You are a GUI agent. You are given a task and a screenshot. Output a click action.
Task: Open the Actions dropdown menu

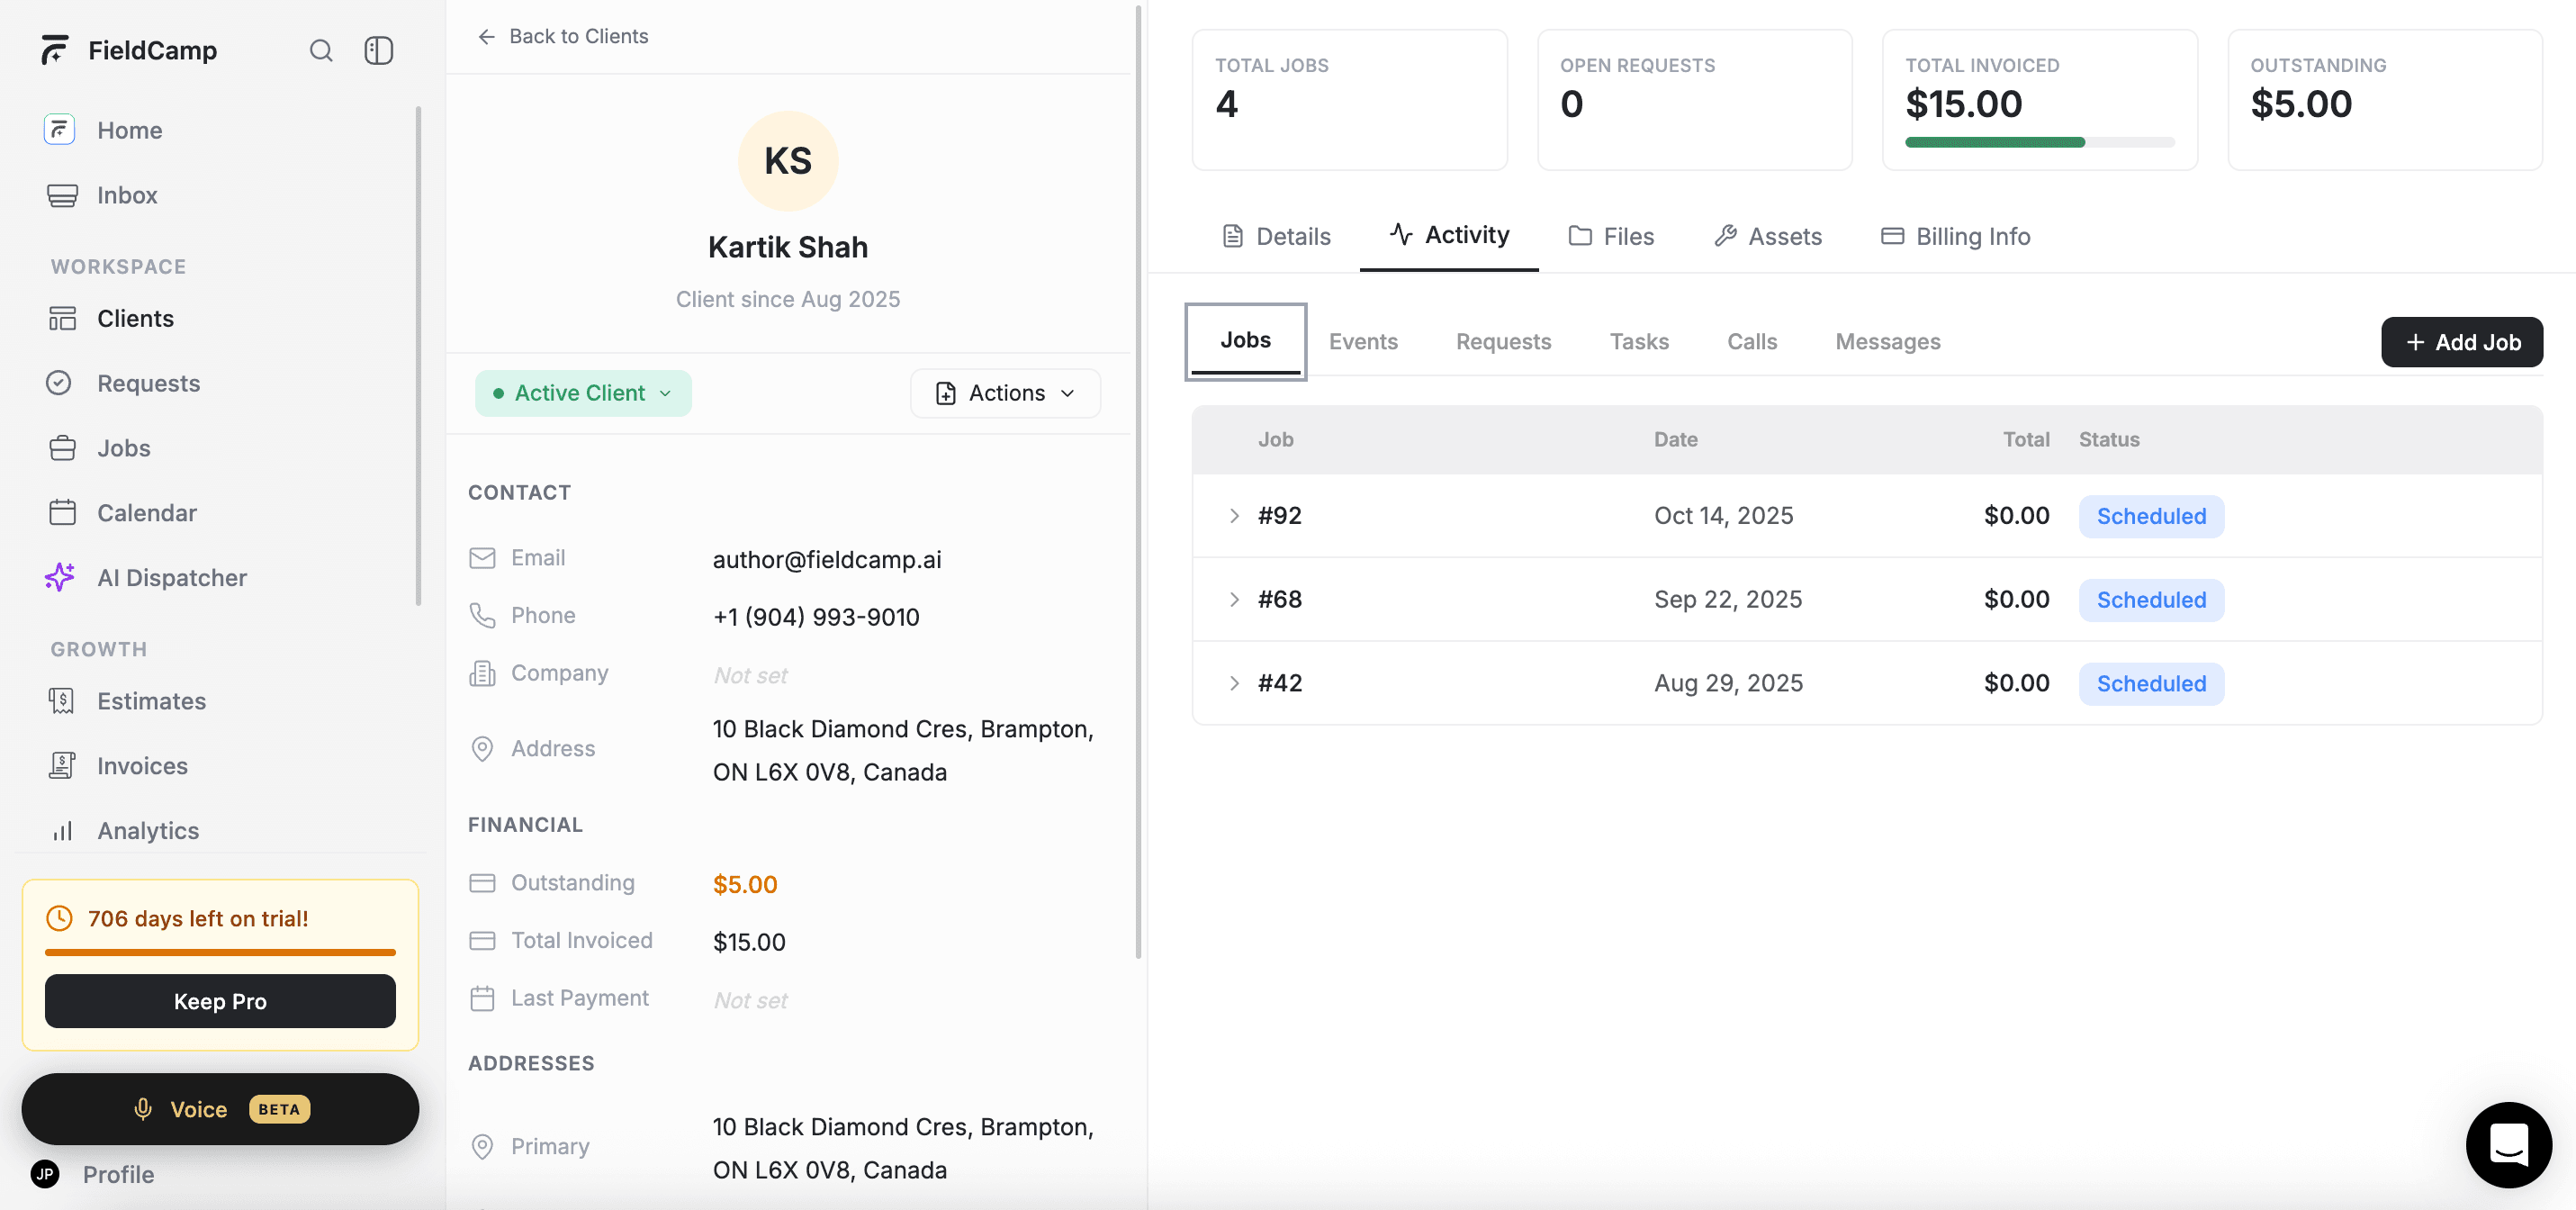pos(1004,393)
